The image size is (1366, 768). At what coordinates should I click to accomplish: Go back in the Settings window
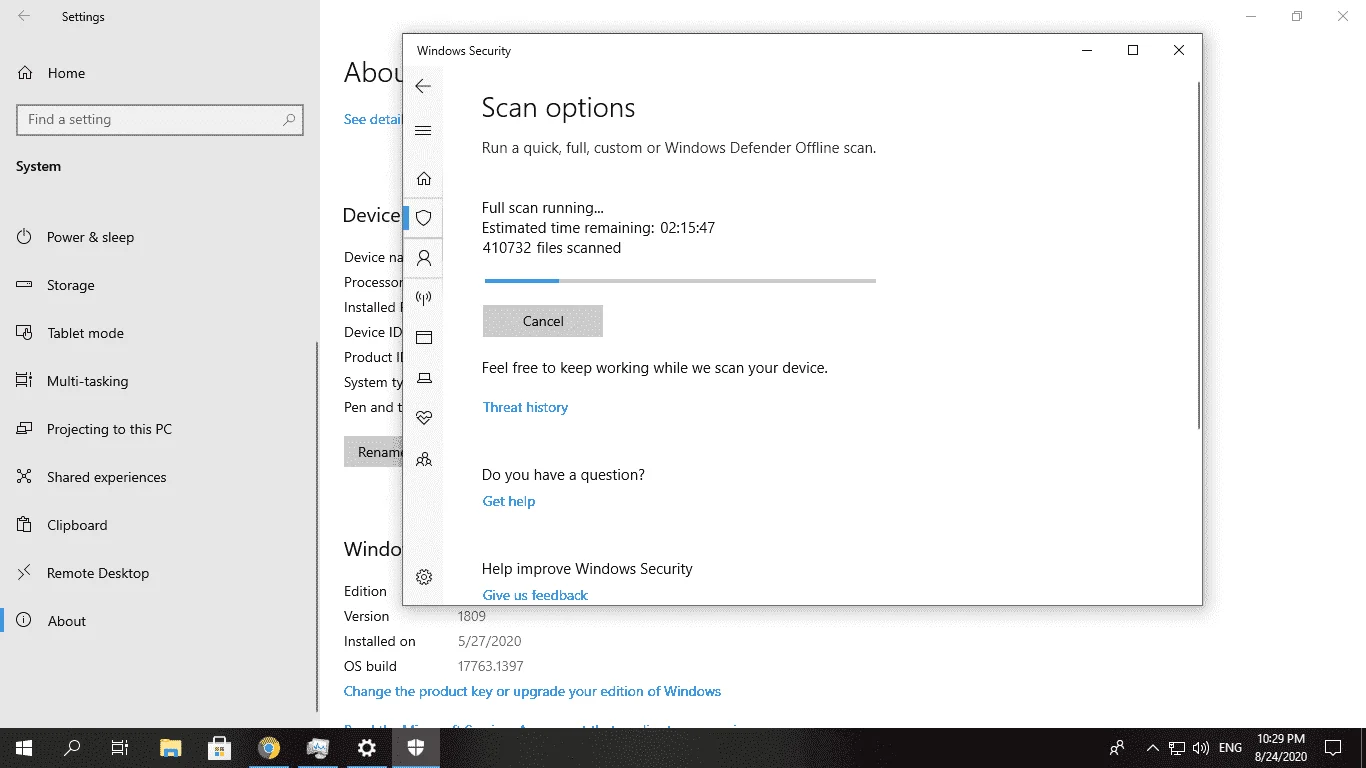[x=24, y=17]
